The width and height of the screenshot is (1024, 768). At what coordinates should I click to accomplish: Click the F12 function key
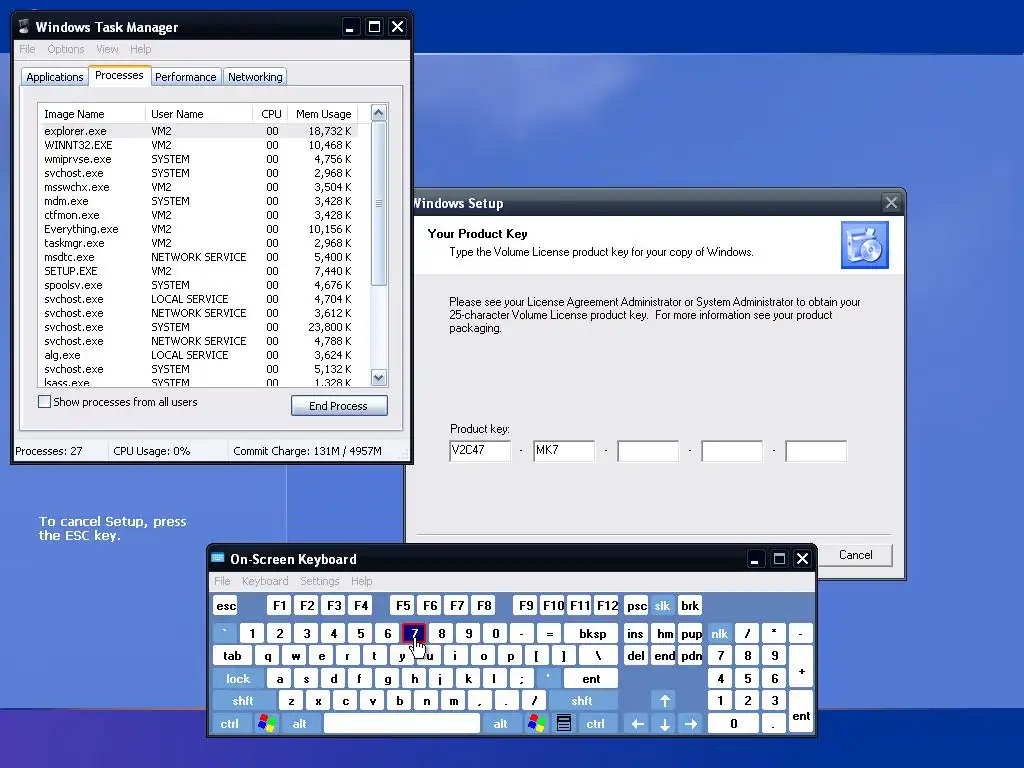pos(607,605)
